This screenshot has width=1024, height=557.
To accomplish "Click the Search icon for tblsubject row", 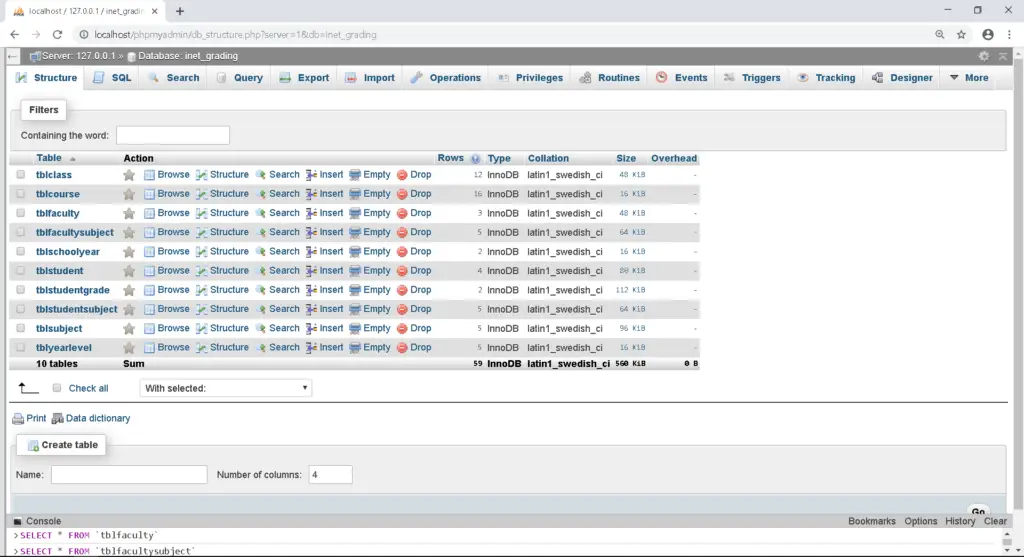I will click(x=262, y=328).
